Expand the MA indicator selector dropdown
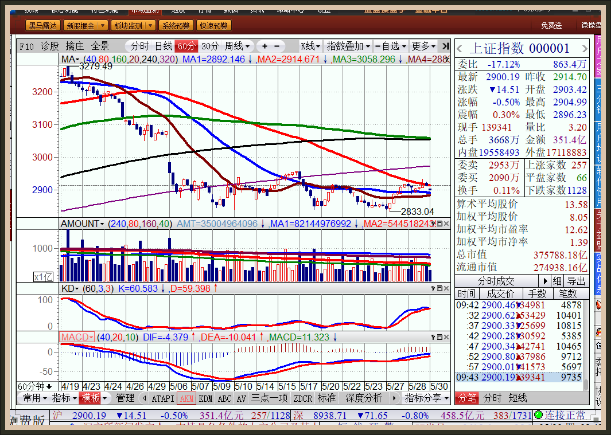This screenshot has height=435, width=611. 69,59
